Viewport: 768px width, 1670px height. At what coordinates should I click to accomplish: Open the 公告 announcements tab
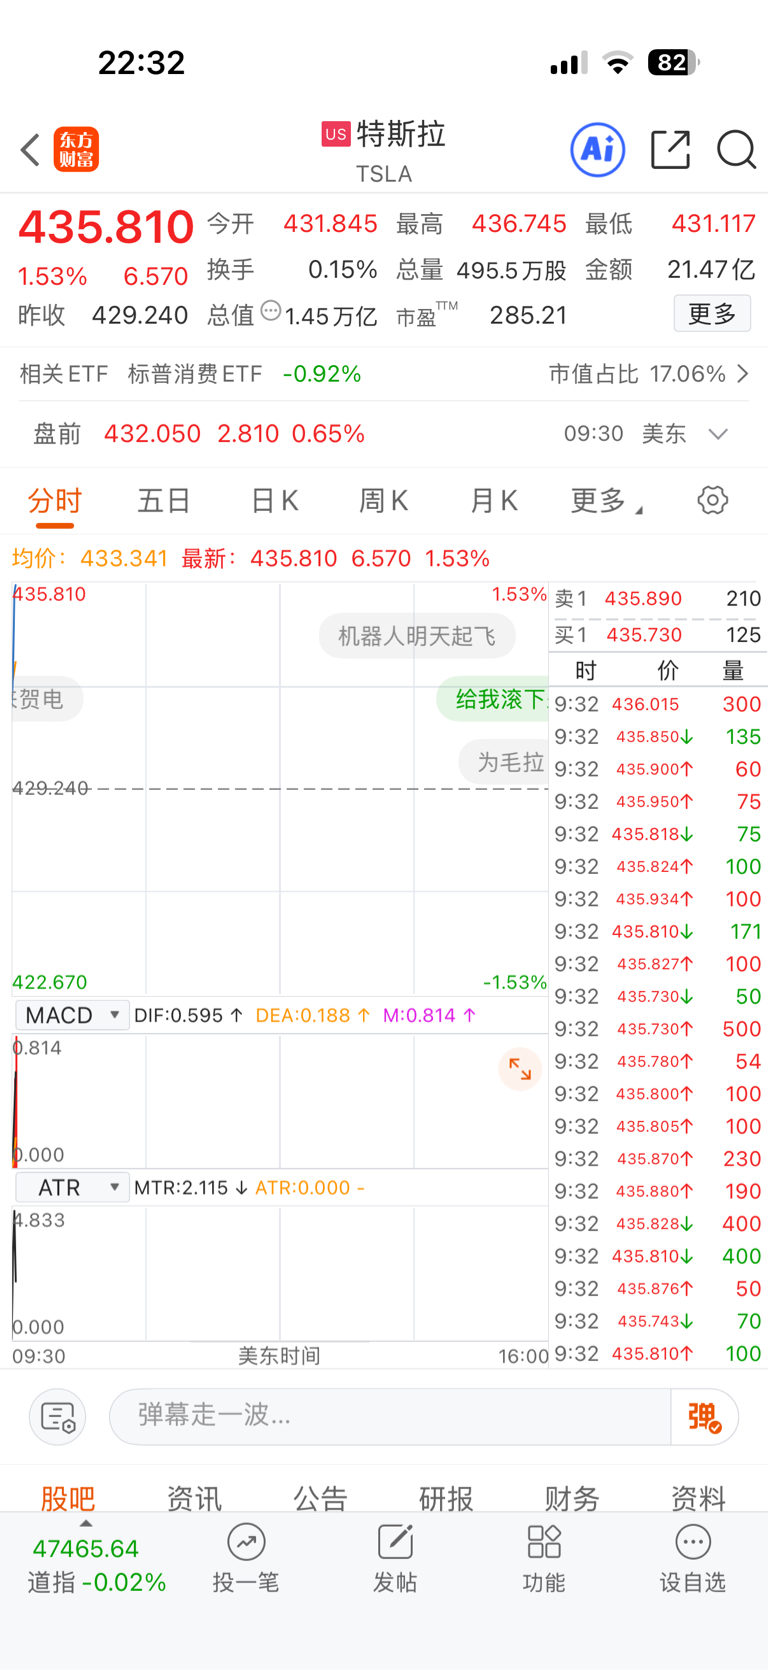coord(320,1497)
